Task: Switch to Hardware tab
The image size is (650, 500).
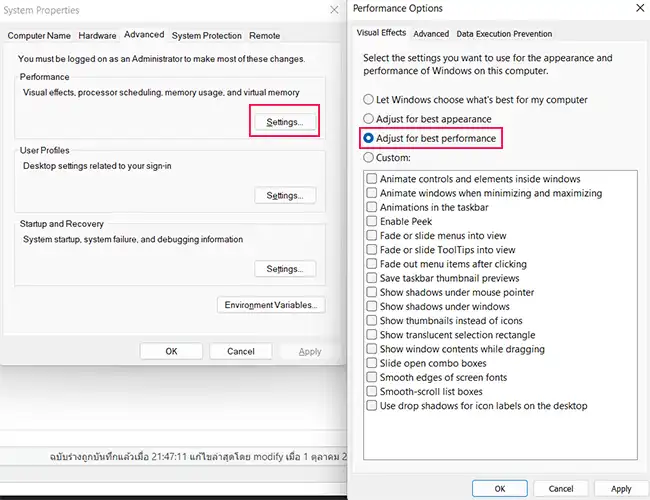Action: [98, 35]
